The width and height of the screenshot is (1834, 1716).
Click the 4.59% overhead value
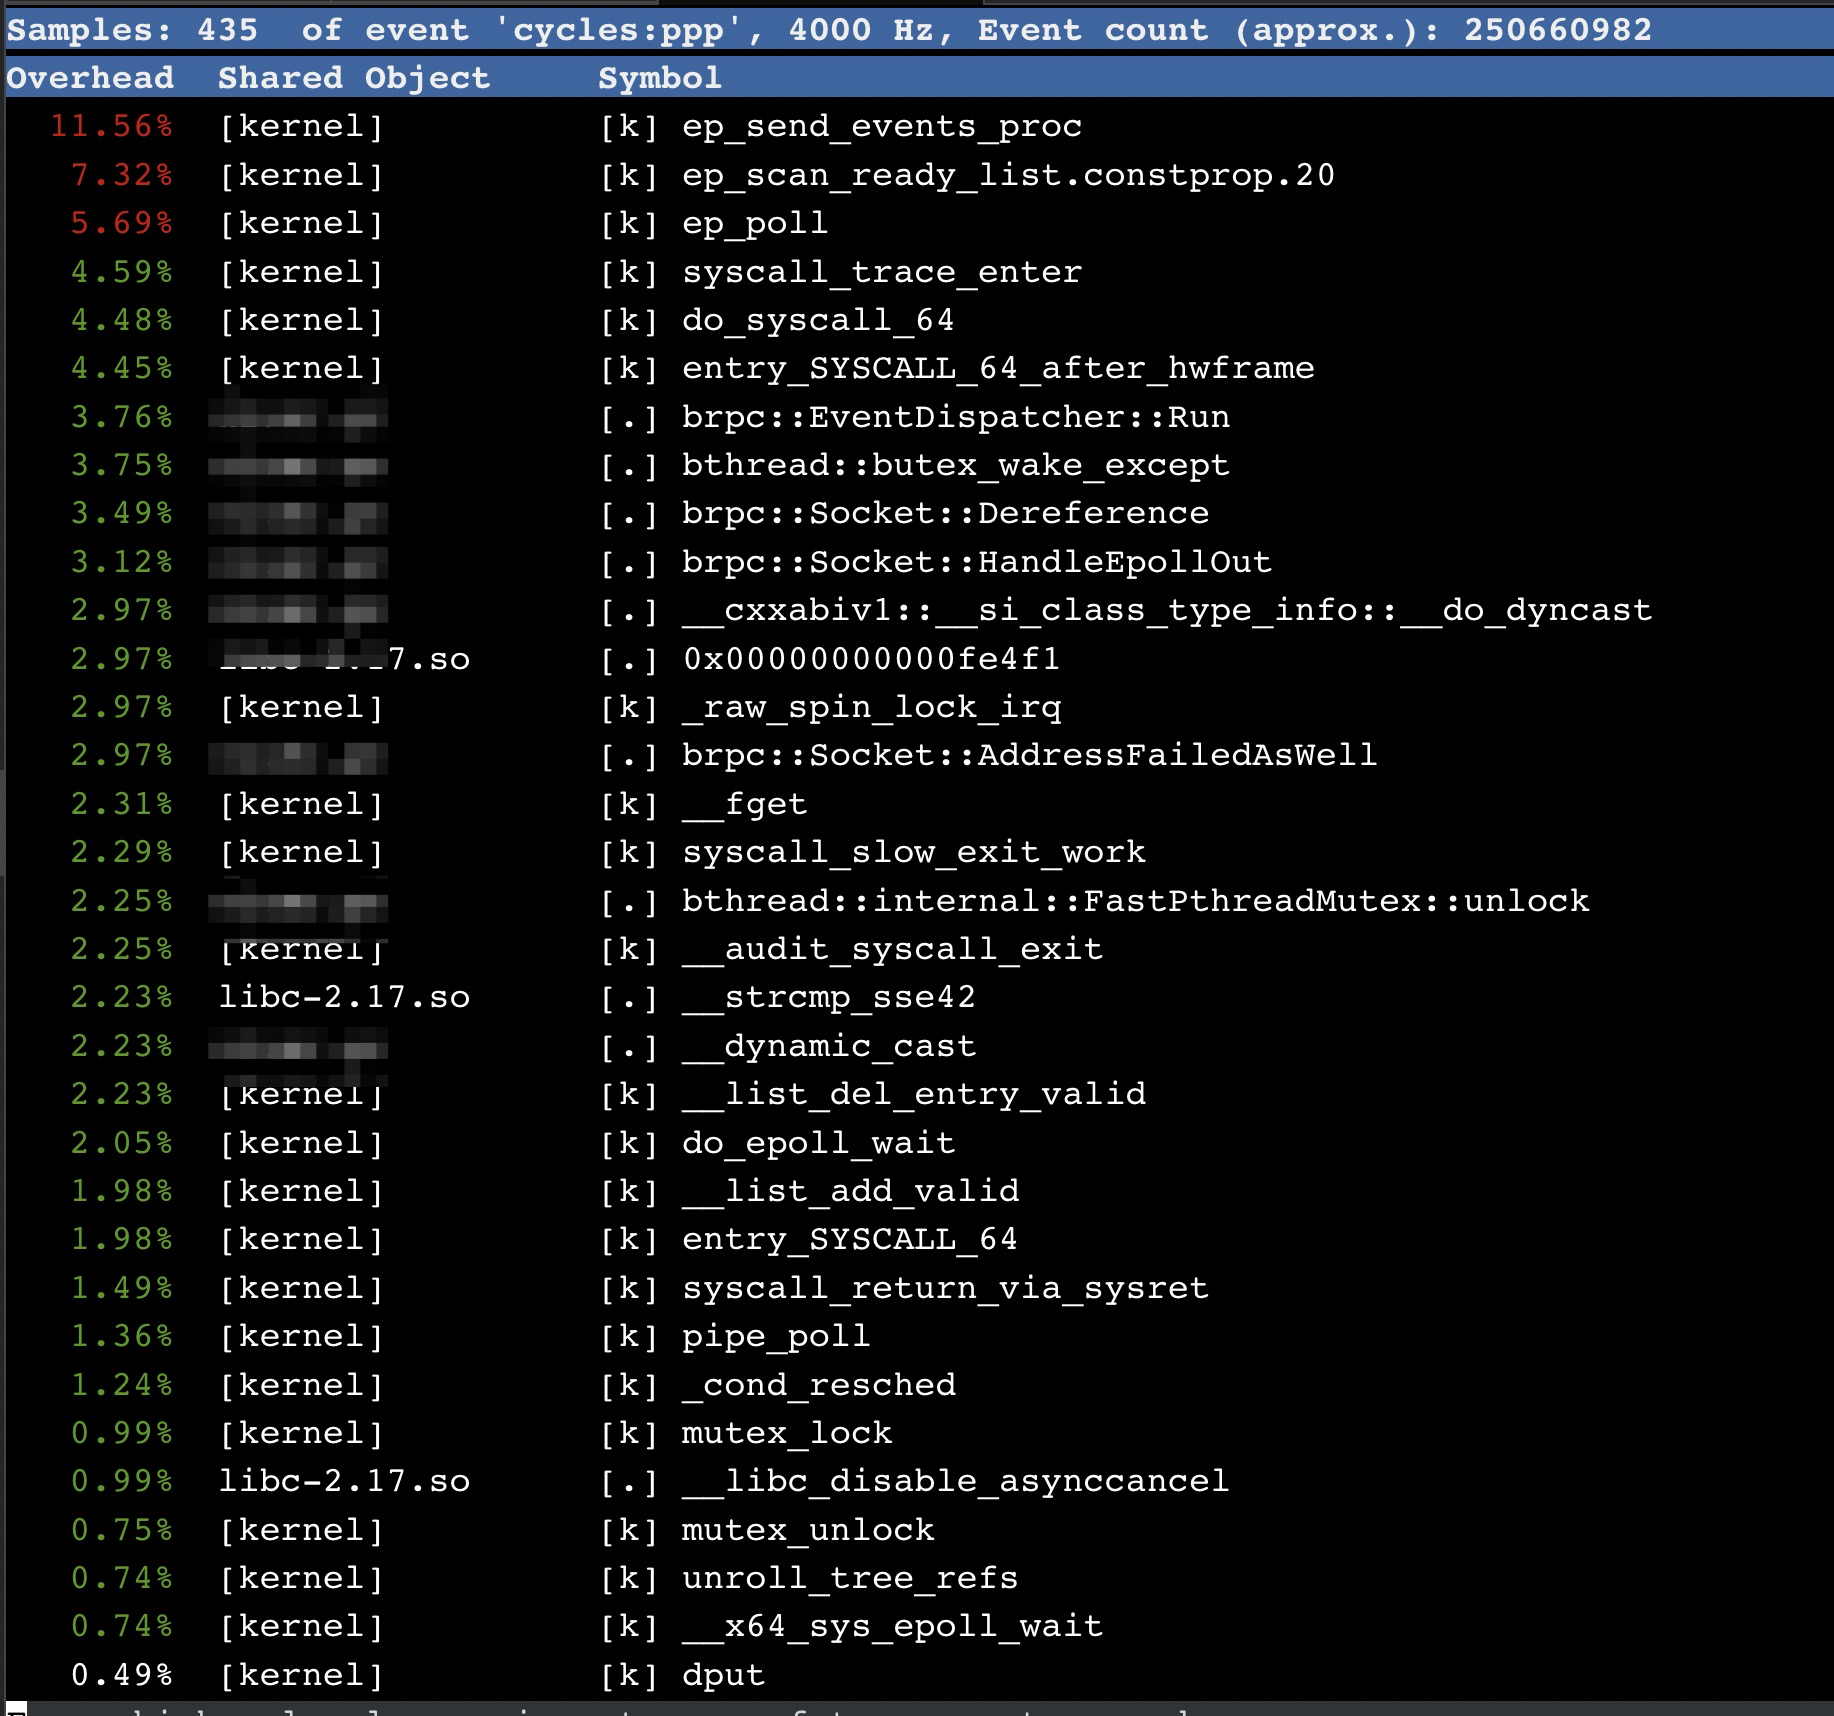[x=122, y=272]
